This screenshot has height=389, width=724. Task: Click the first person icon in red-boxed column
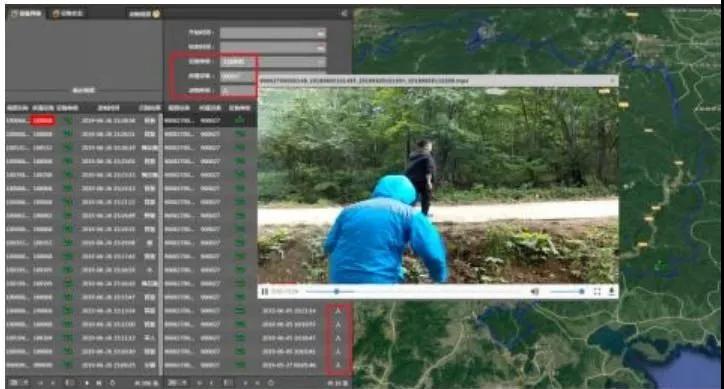(x=338, y=311)
